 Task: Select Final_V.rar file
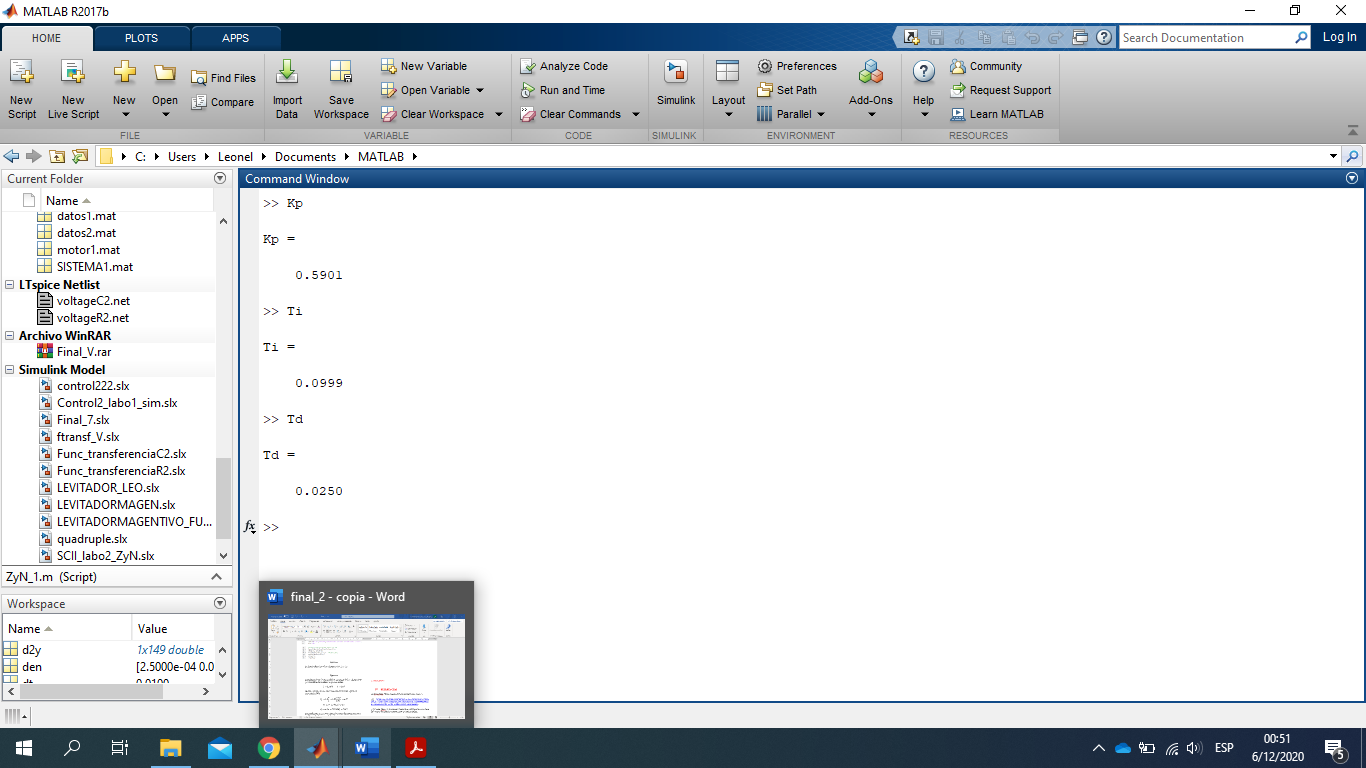(x=84, y=351)
